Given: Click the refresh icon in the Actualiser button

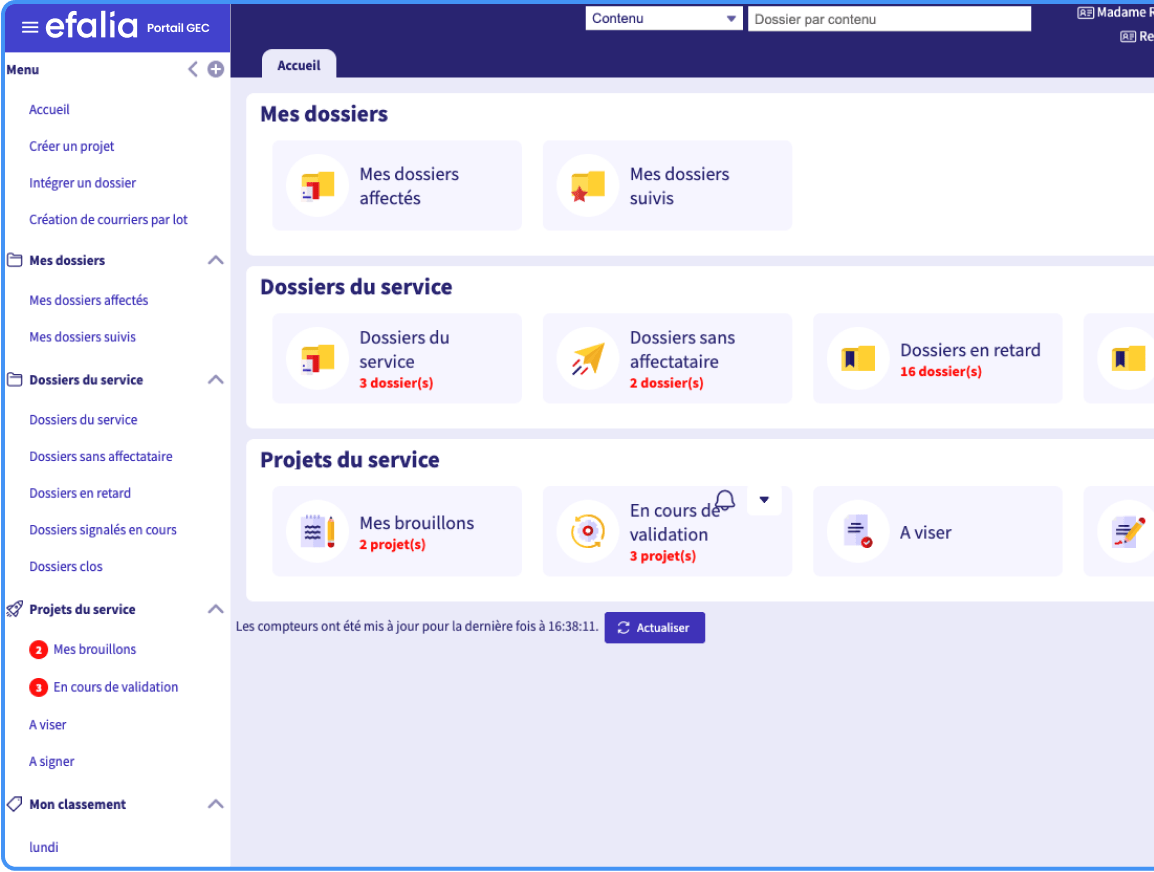Looking at the screenshot, I should click(x=623, y=628).
